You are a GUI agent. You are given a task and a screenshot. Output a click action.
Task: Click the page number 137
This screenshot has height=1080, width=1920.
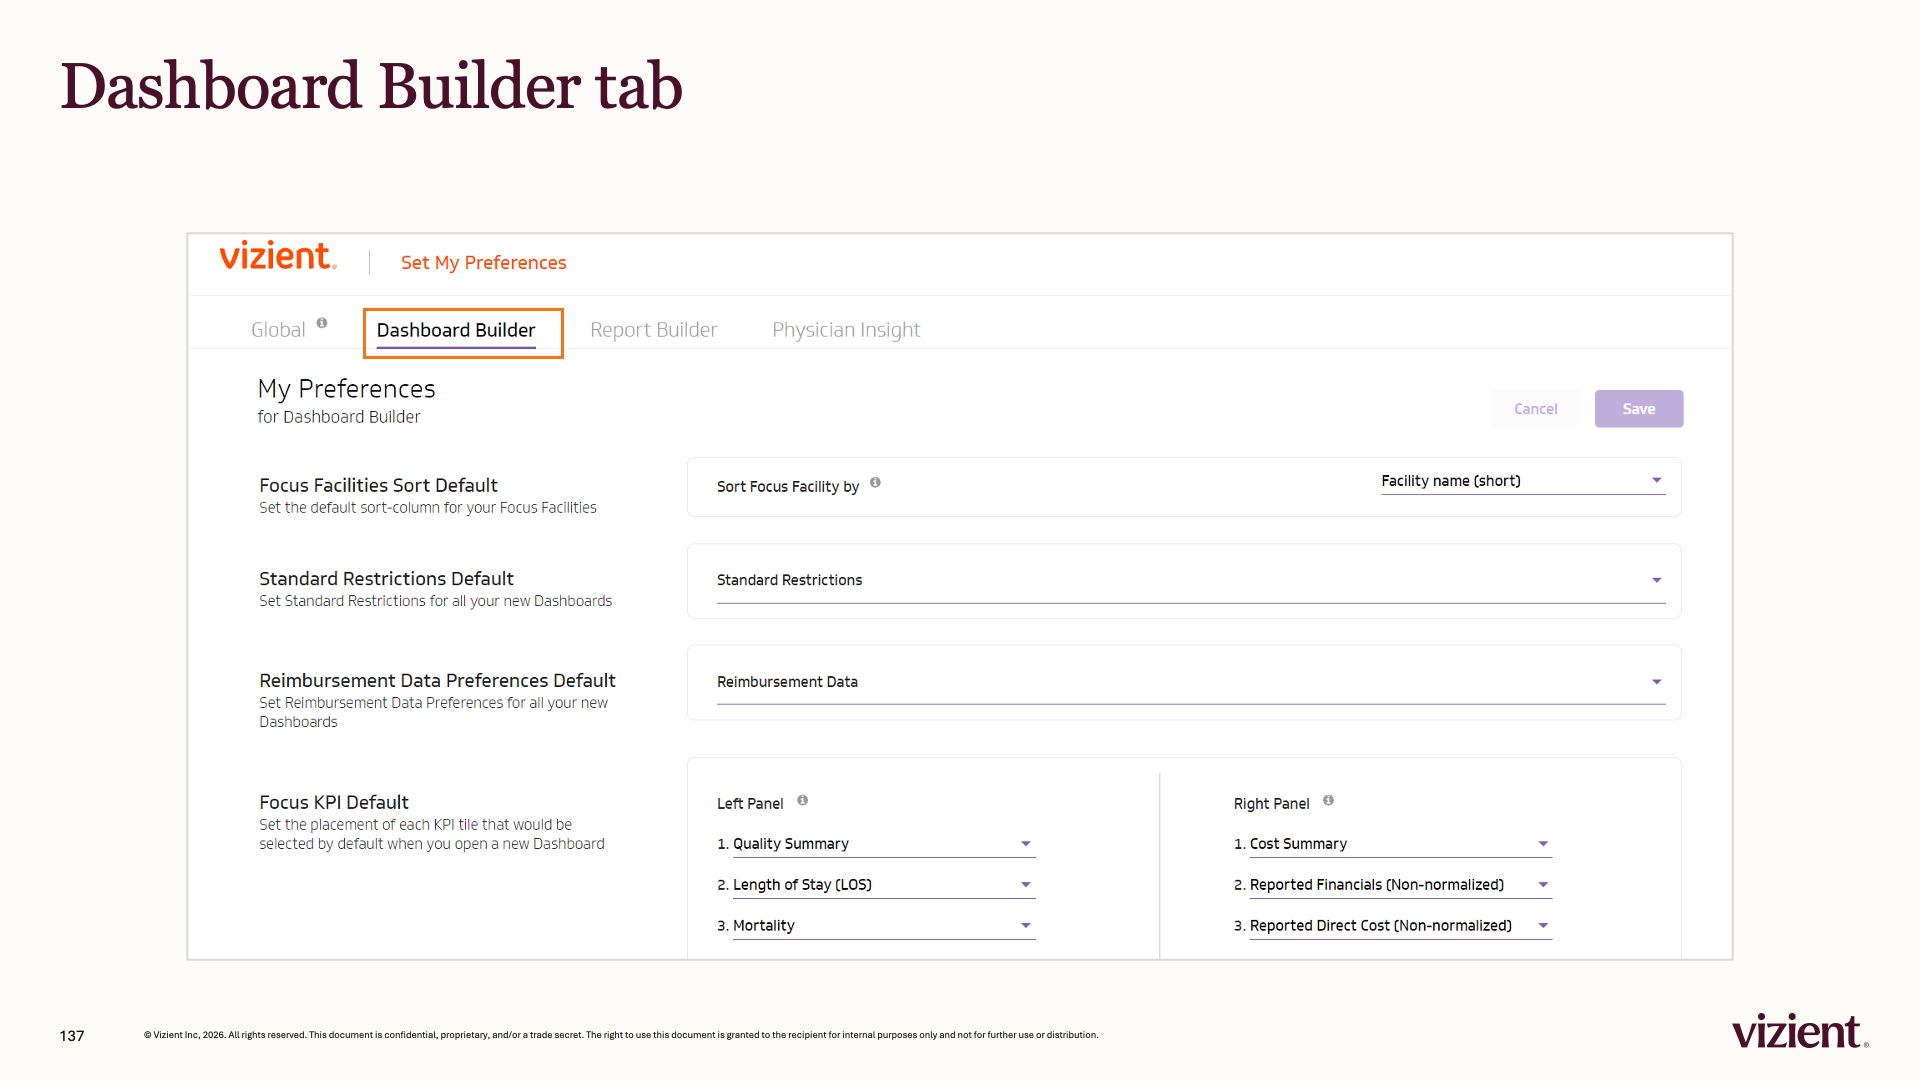pyautogui.click(x=72, y=1036)
